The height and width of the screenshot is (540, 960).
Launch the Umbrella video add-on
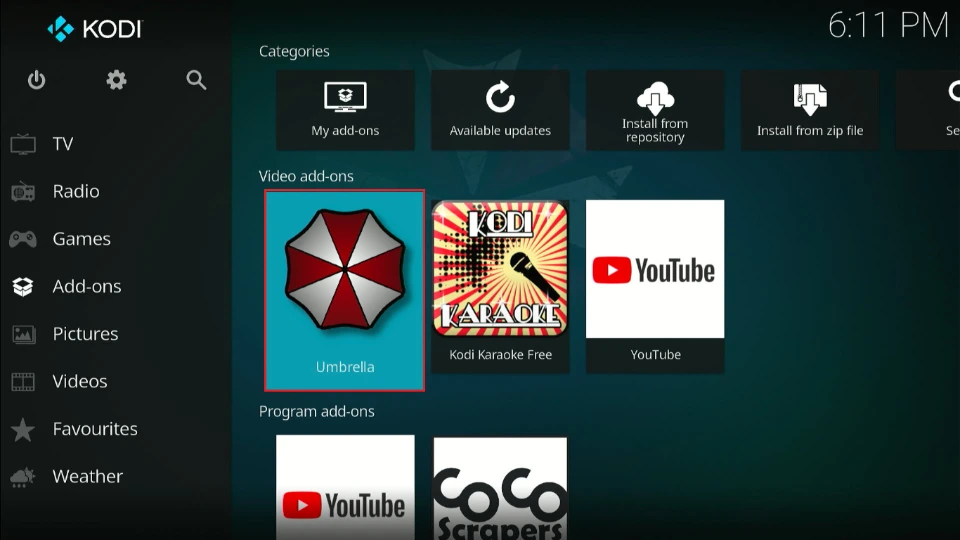(x=345, y=290)
